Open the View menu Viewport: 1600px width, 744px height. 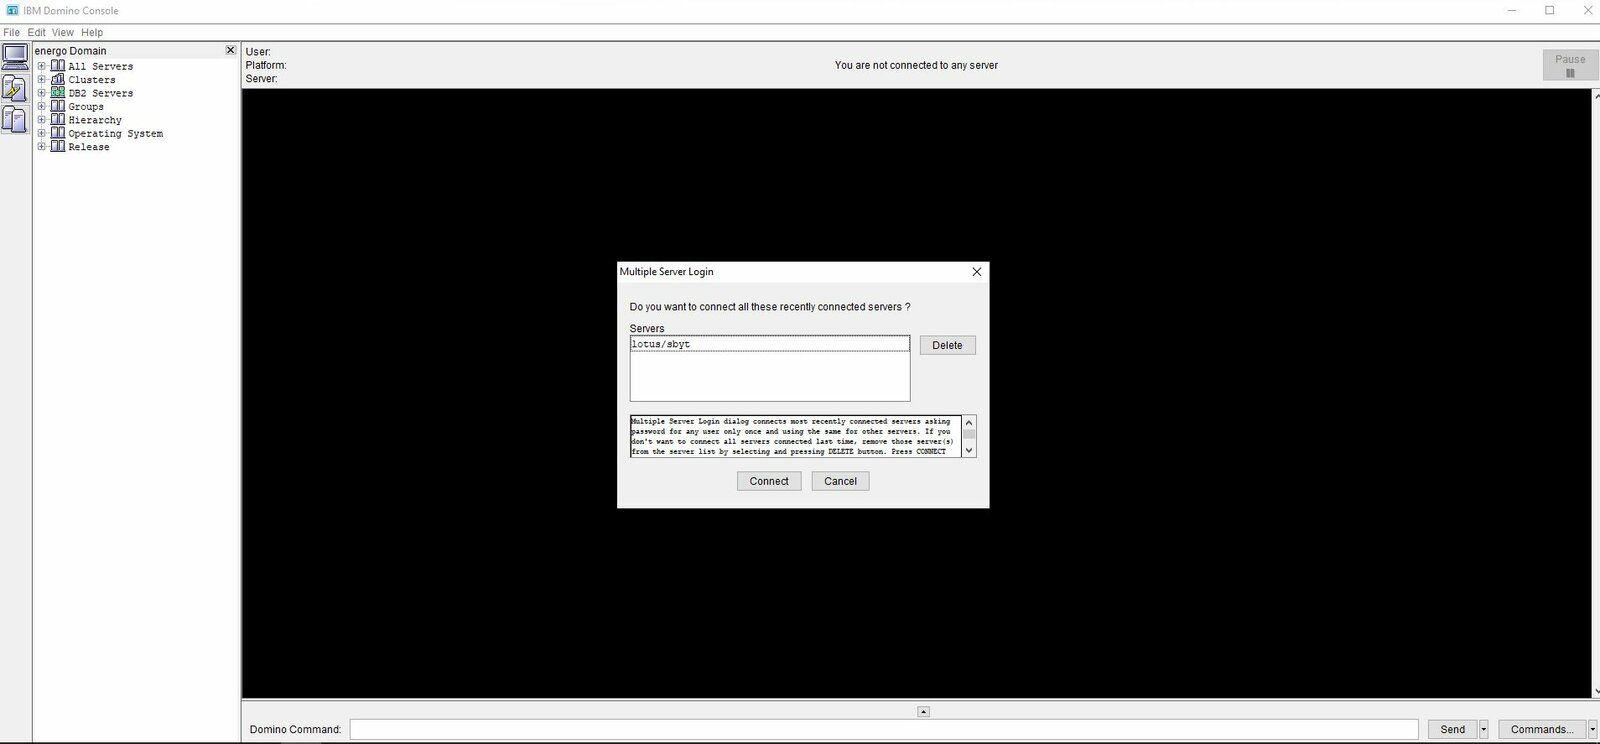[x=62, y=32]
